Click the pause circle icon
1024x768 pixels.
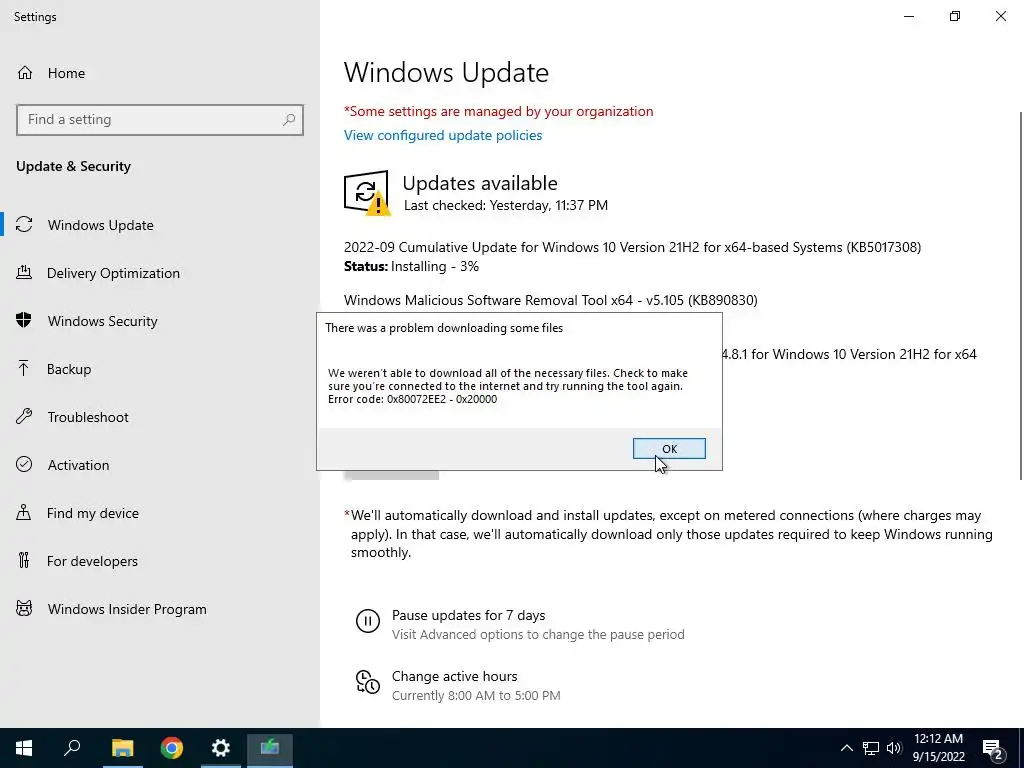coord(368,620)
